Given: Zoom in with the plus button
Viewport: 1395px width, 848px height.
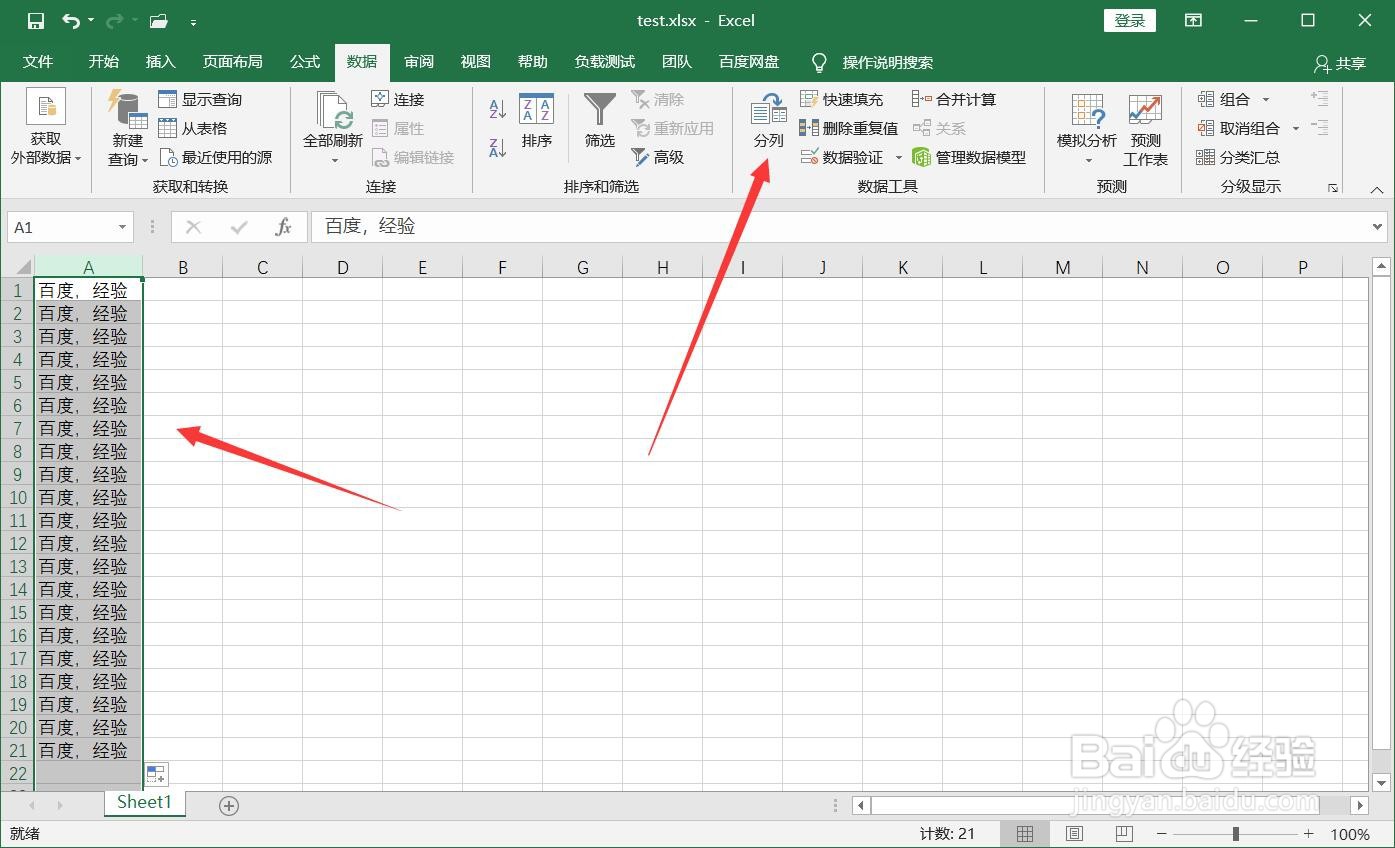Looking at the screenshot, I should click(1309, 833).
